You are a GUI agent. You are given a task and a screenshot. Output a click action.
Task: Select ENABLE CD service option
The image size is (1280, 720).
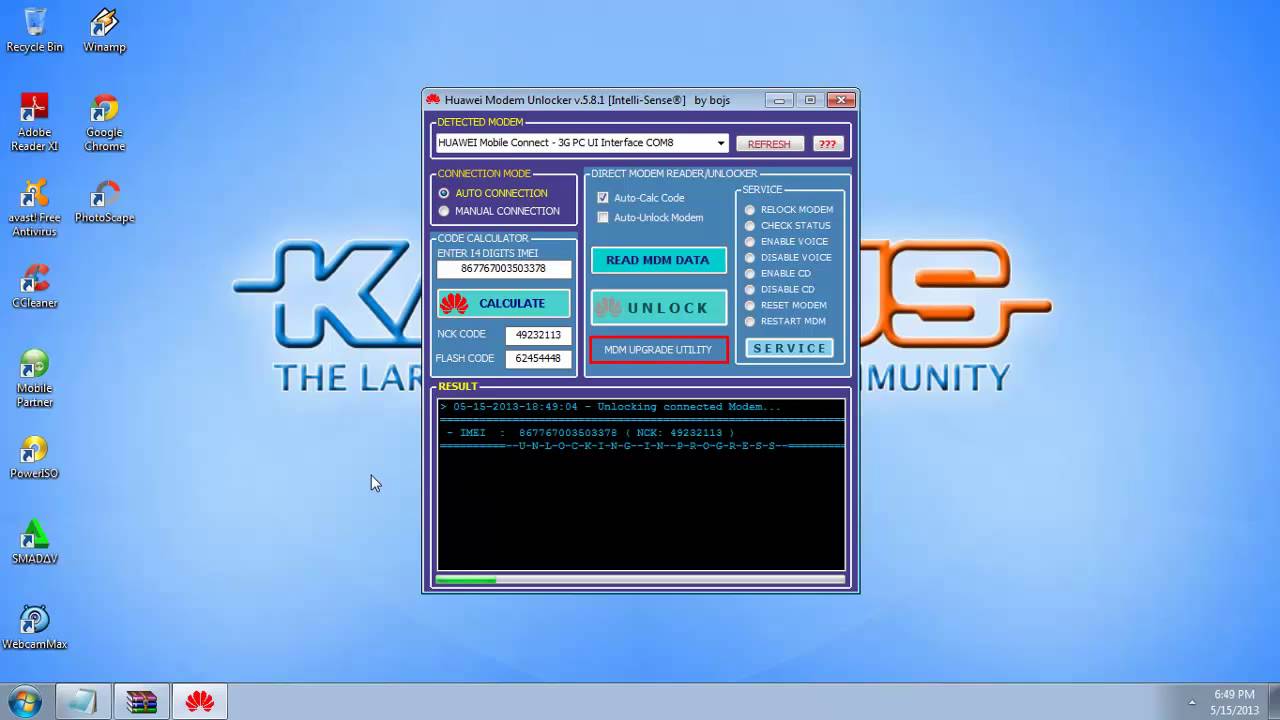pos(750,274)
